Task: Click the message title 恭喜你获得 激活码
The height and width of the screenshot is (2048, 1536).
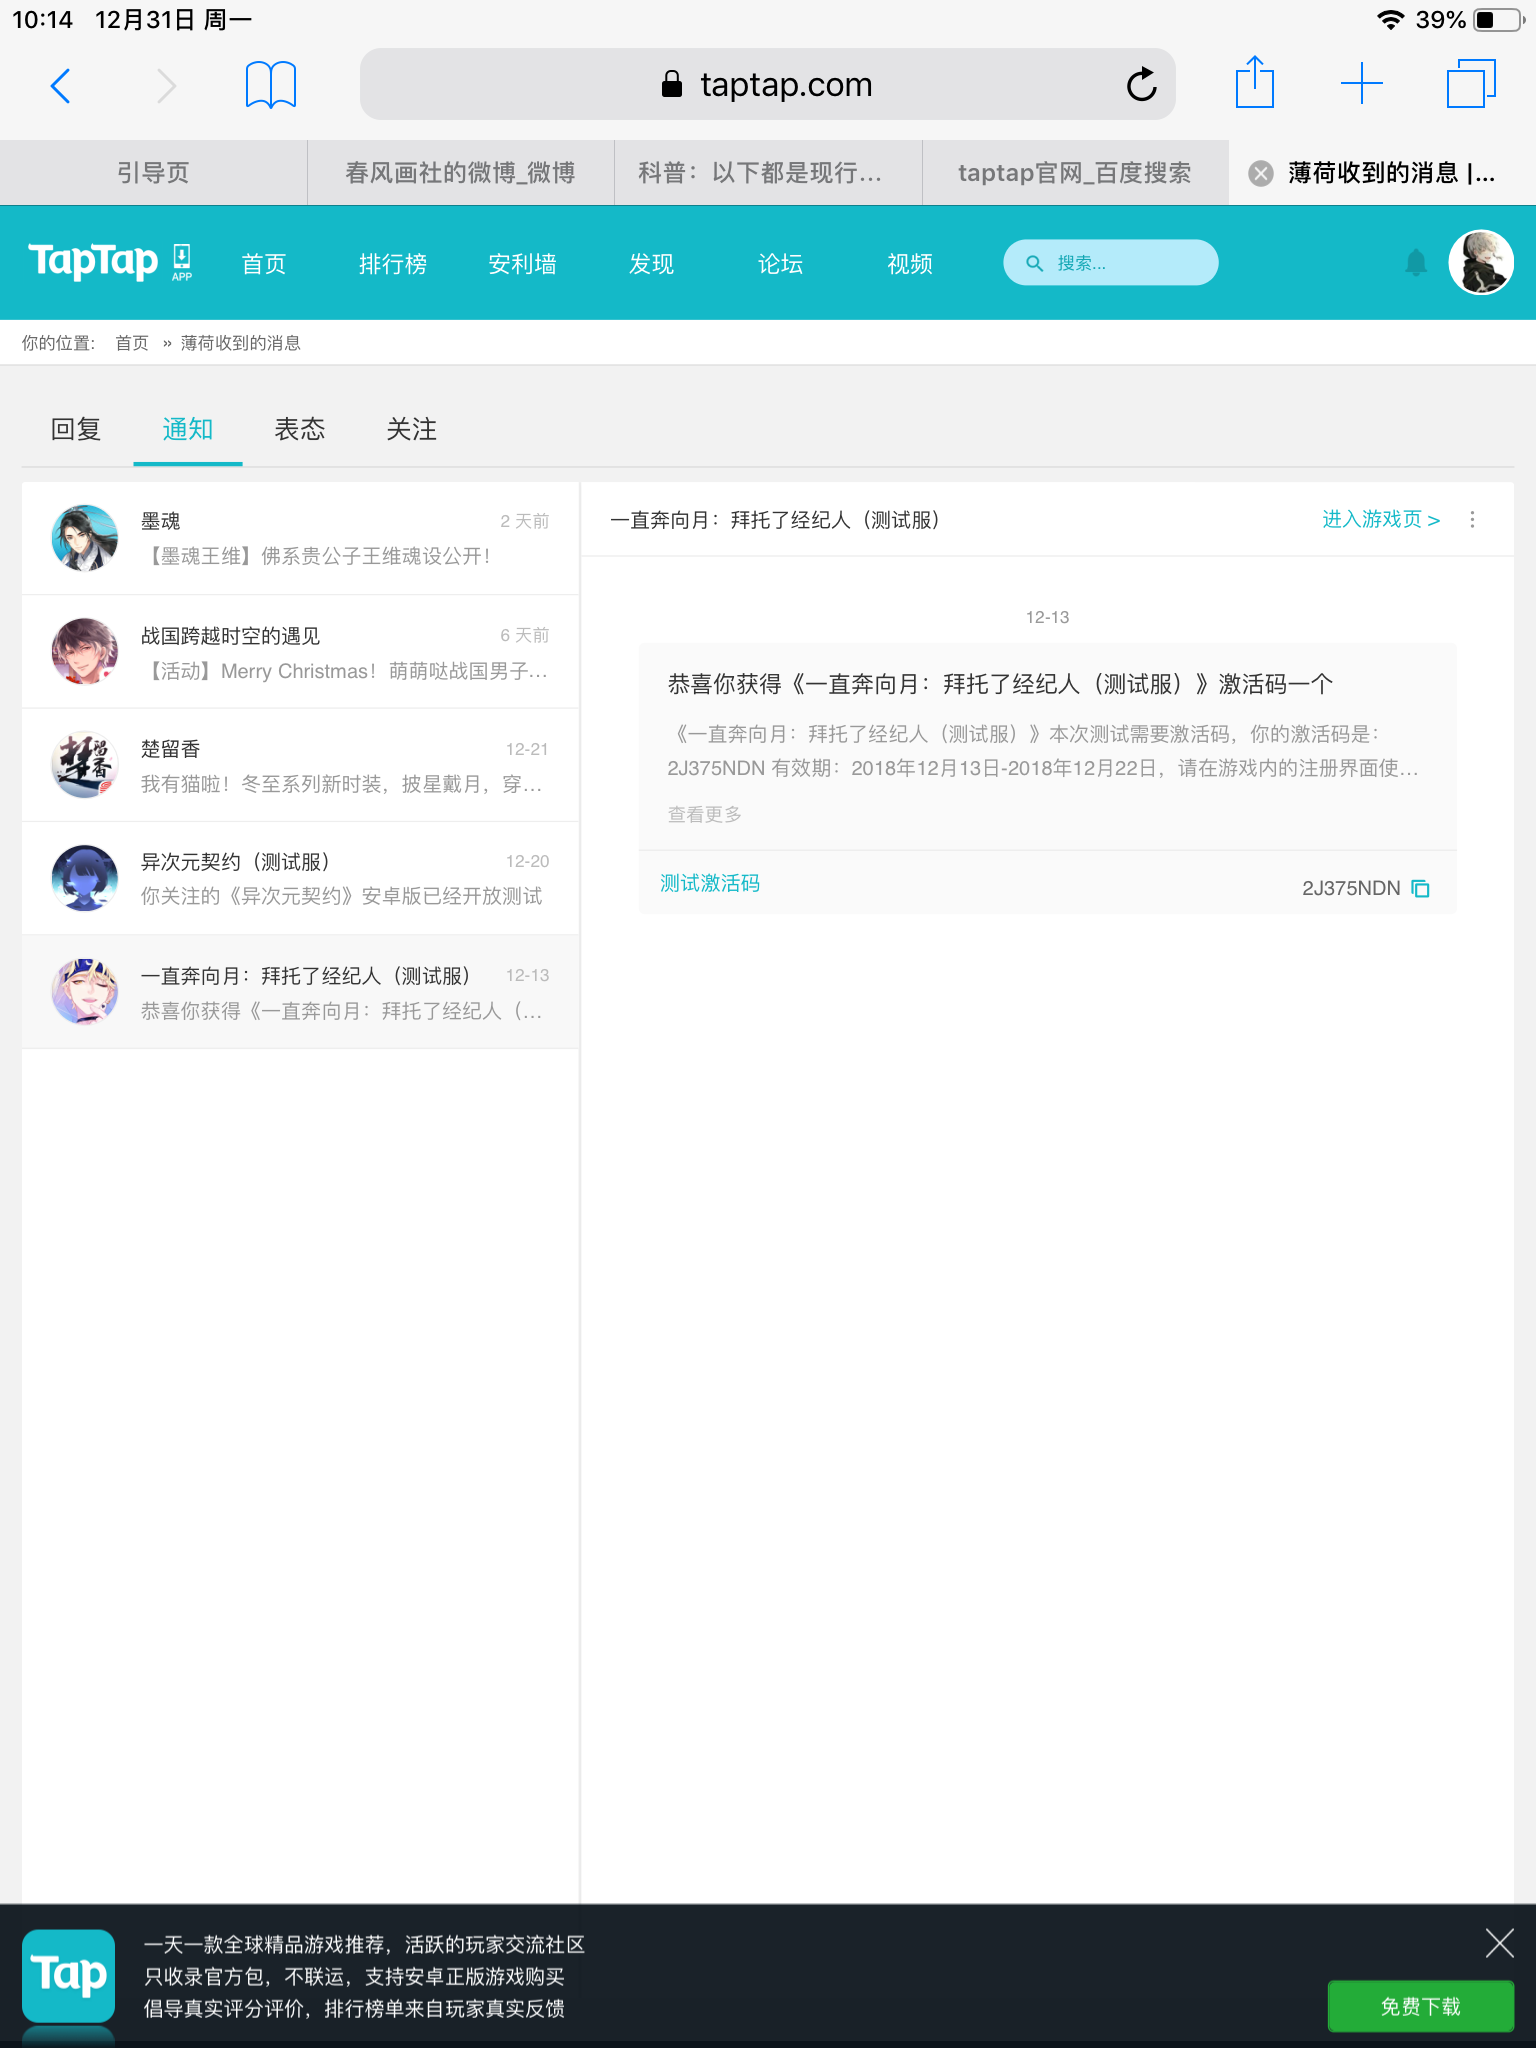Action: (1000, 684)
